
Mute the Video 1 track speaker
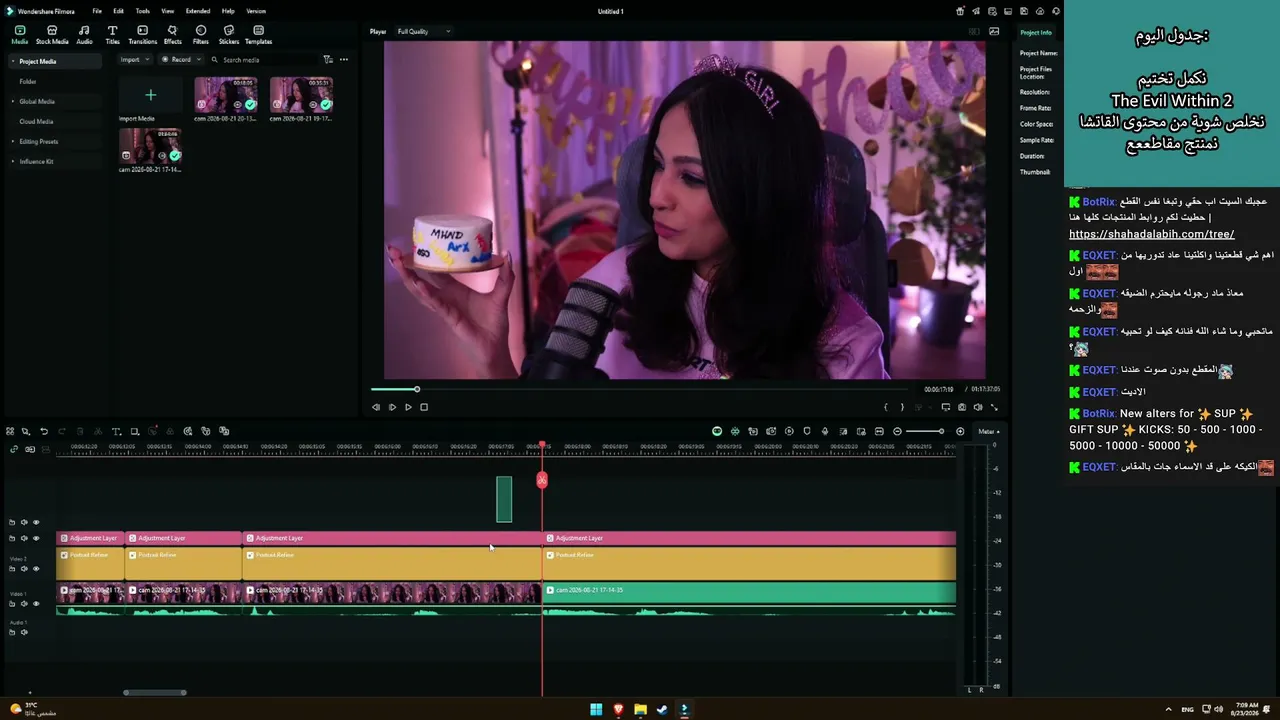coord(24,604)
